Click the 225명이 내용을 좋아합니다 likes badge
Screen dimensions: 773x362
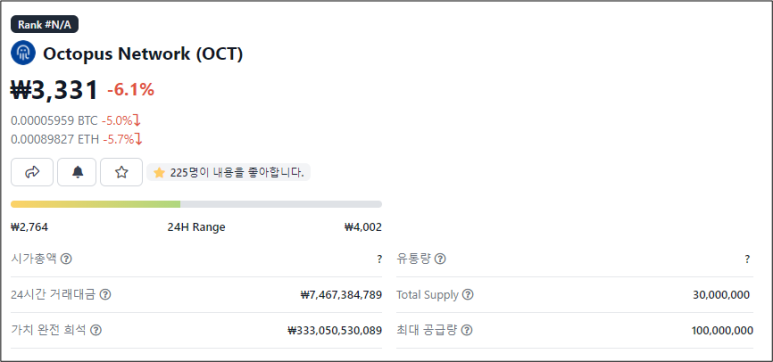[229, 173]
